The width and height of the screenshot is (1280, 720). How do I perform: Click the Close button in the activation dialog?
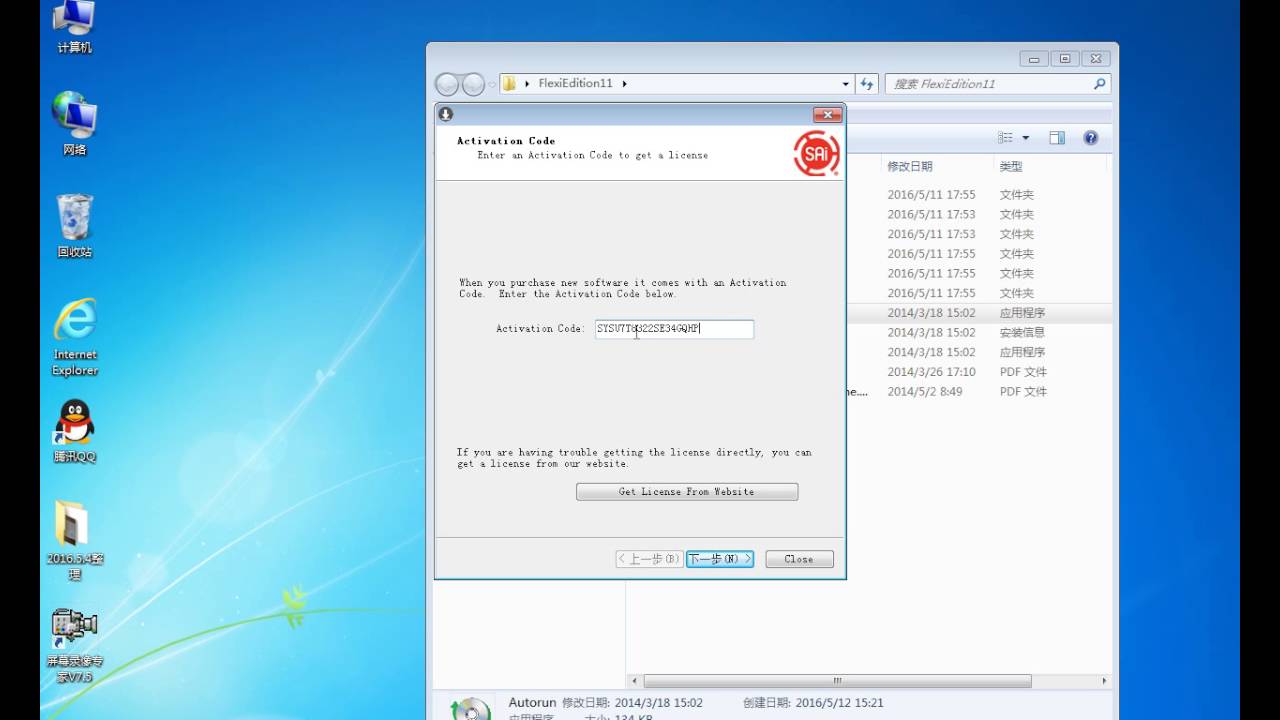799,559
